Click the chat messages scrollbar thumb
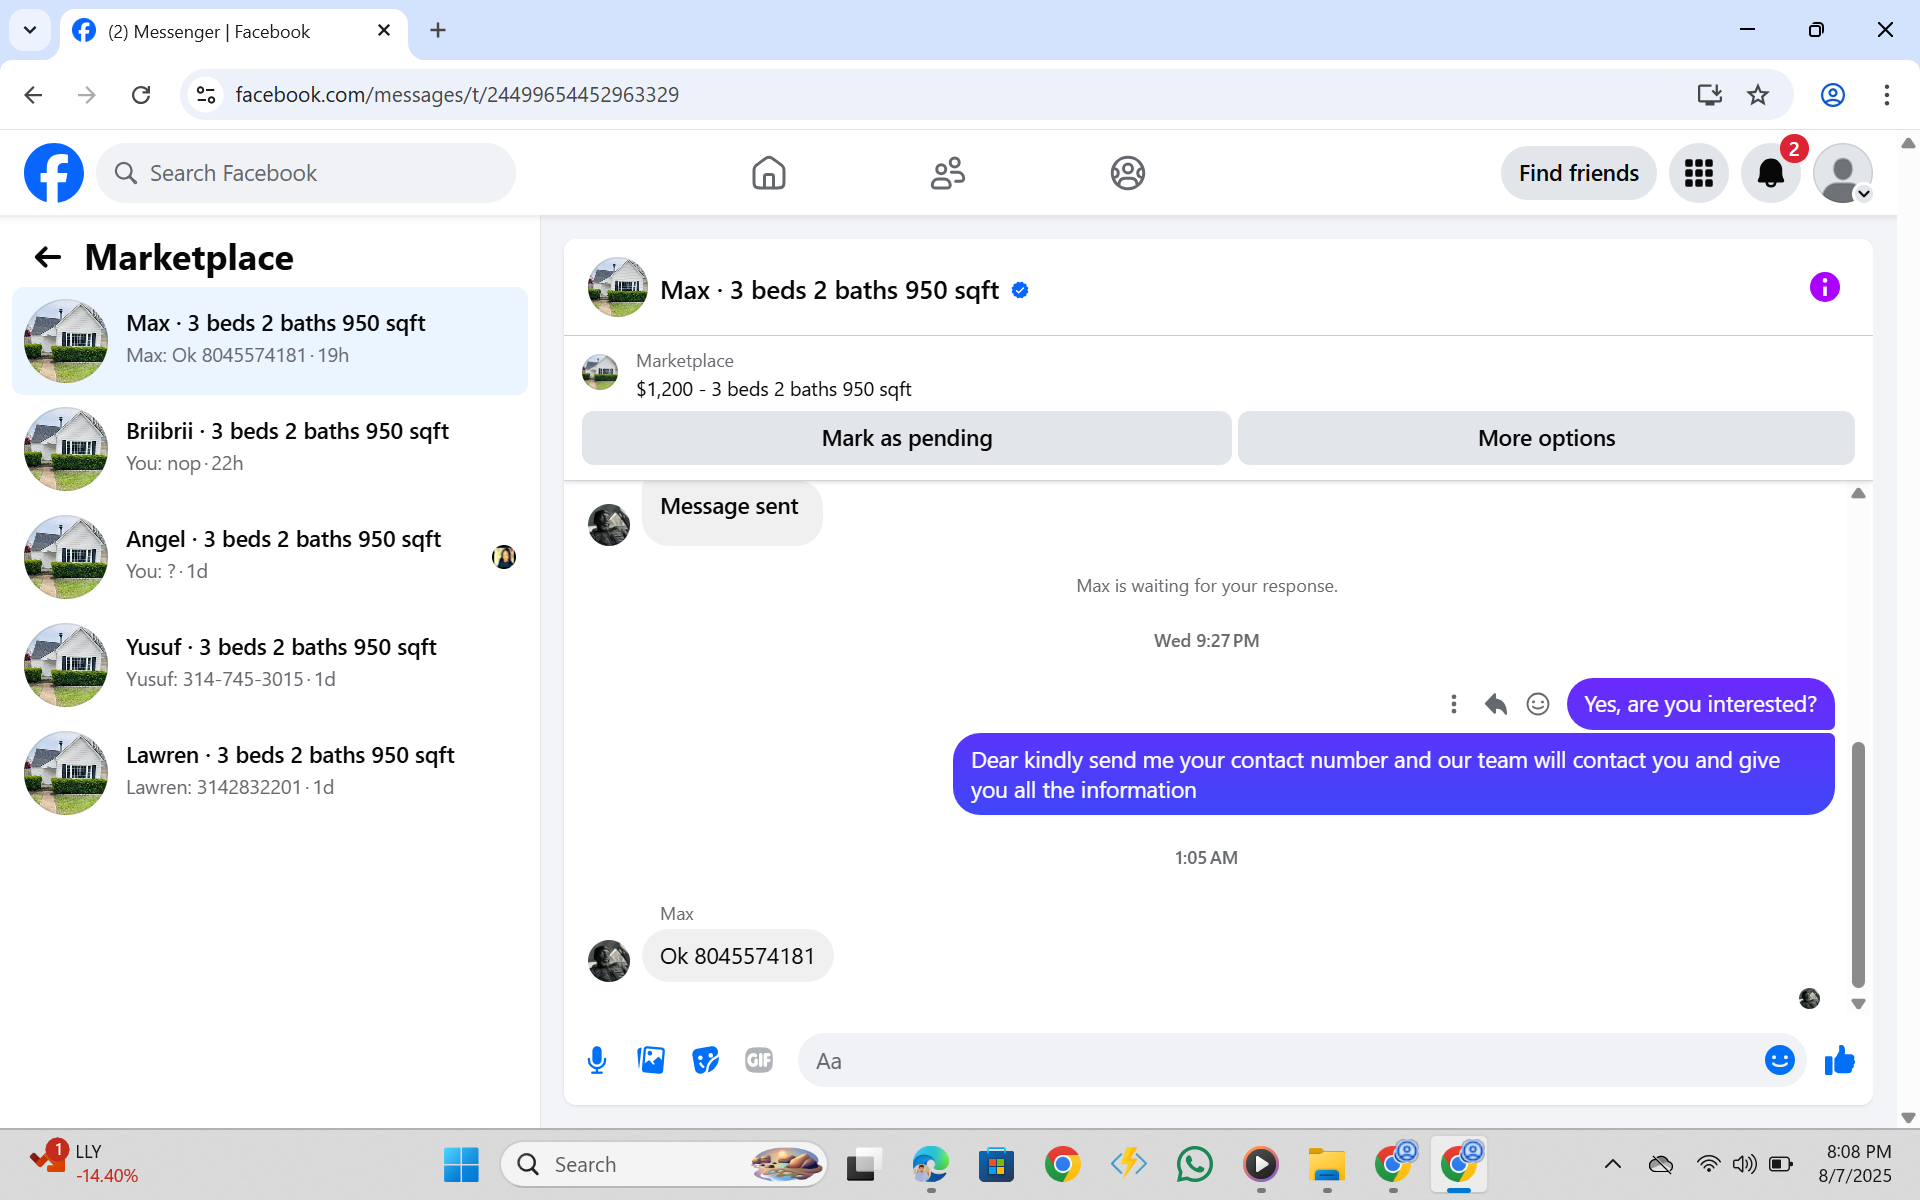The width and height of the screenshot is (1920, 1200). tap(1858, 865)
